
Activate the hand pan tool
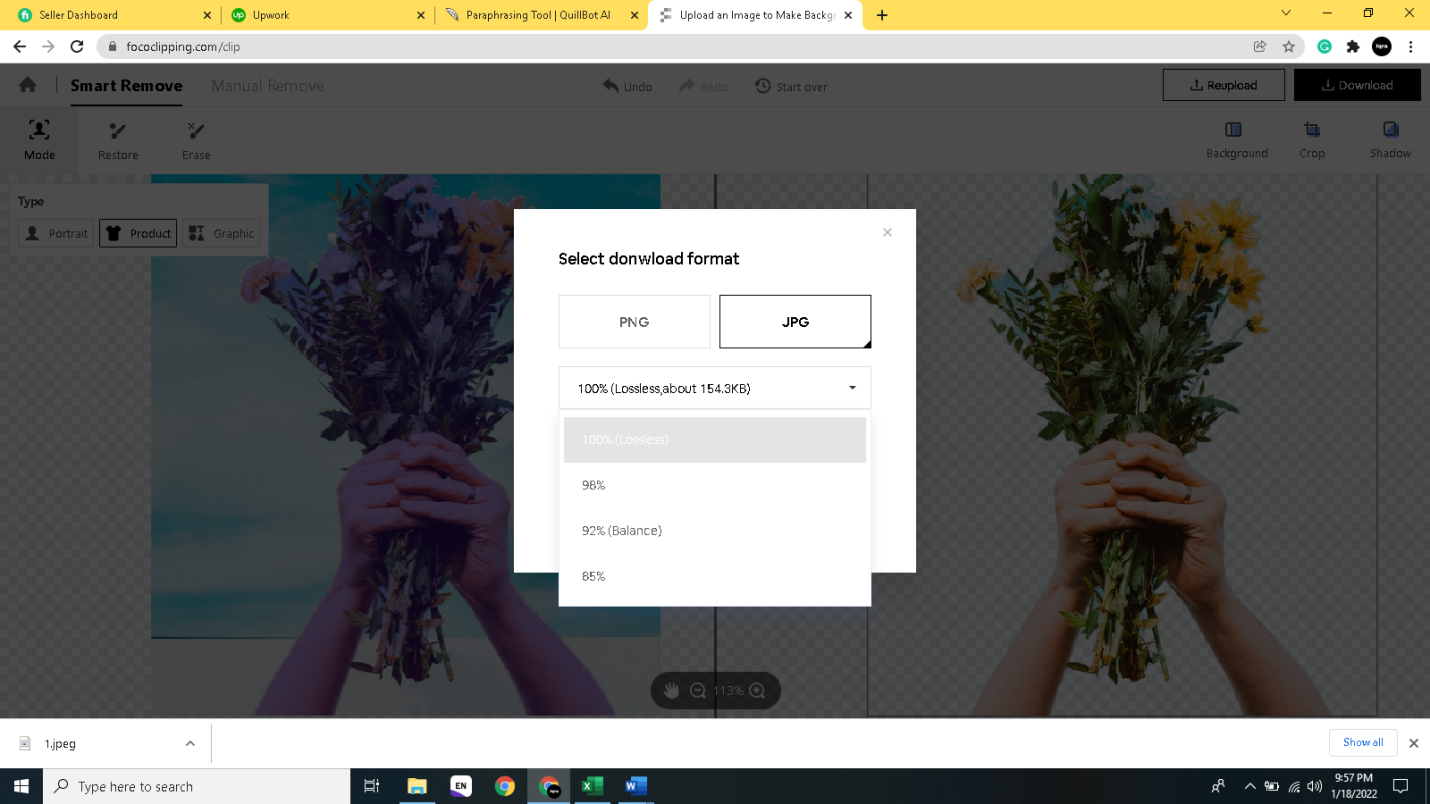click(671, 691)
